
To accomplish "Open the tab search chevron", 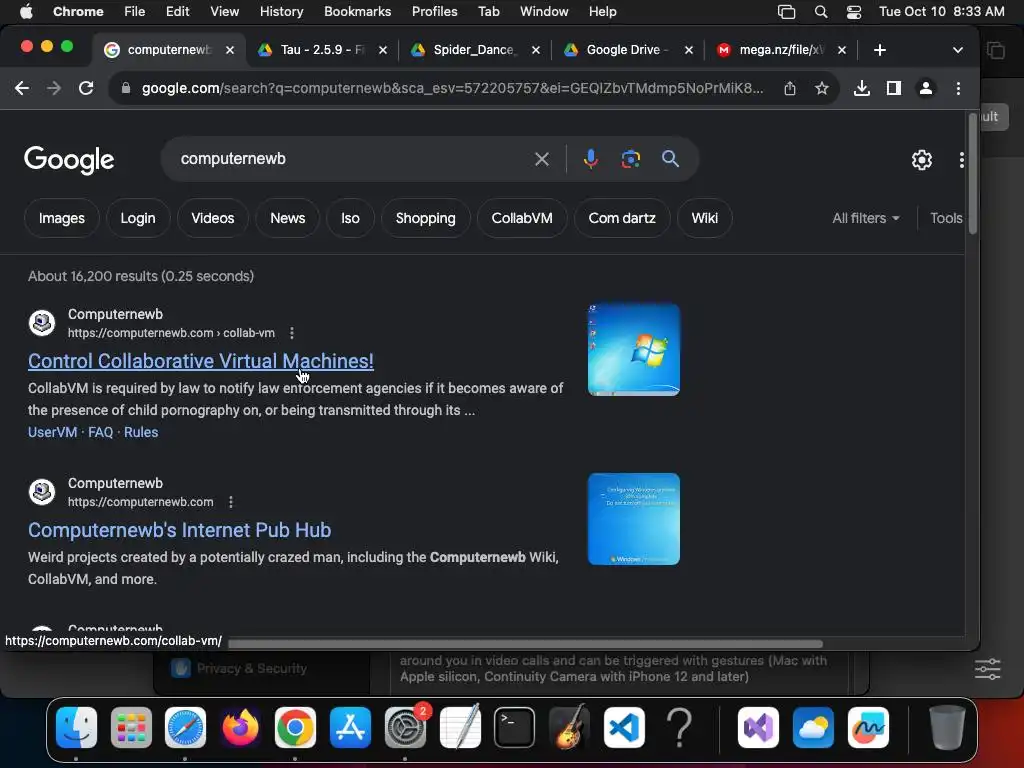I will coord(957,50).
